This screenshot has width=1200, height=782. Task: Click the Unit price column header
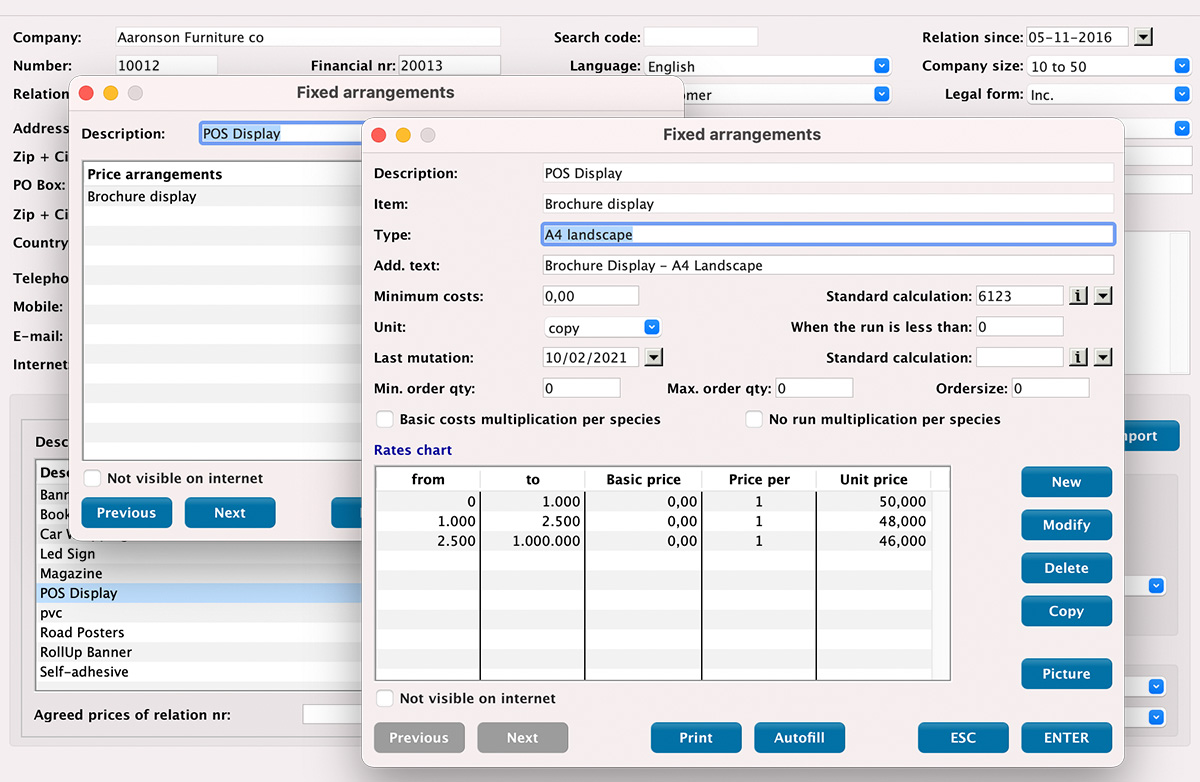point(874,479)
